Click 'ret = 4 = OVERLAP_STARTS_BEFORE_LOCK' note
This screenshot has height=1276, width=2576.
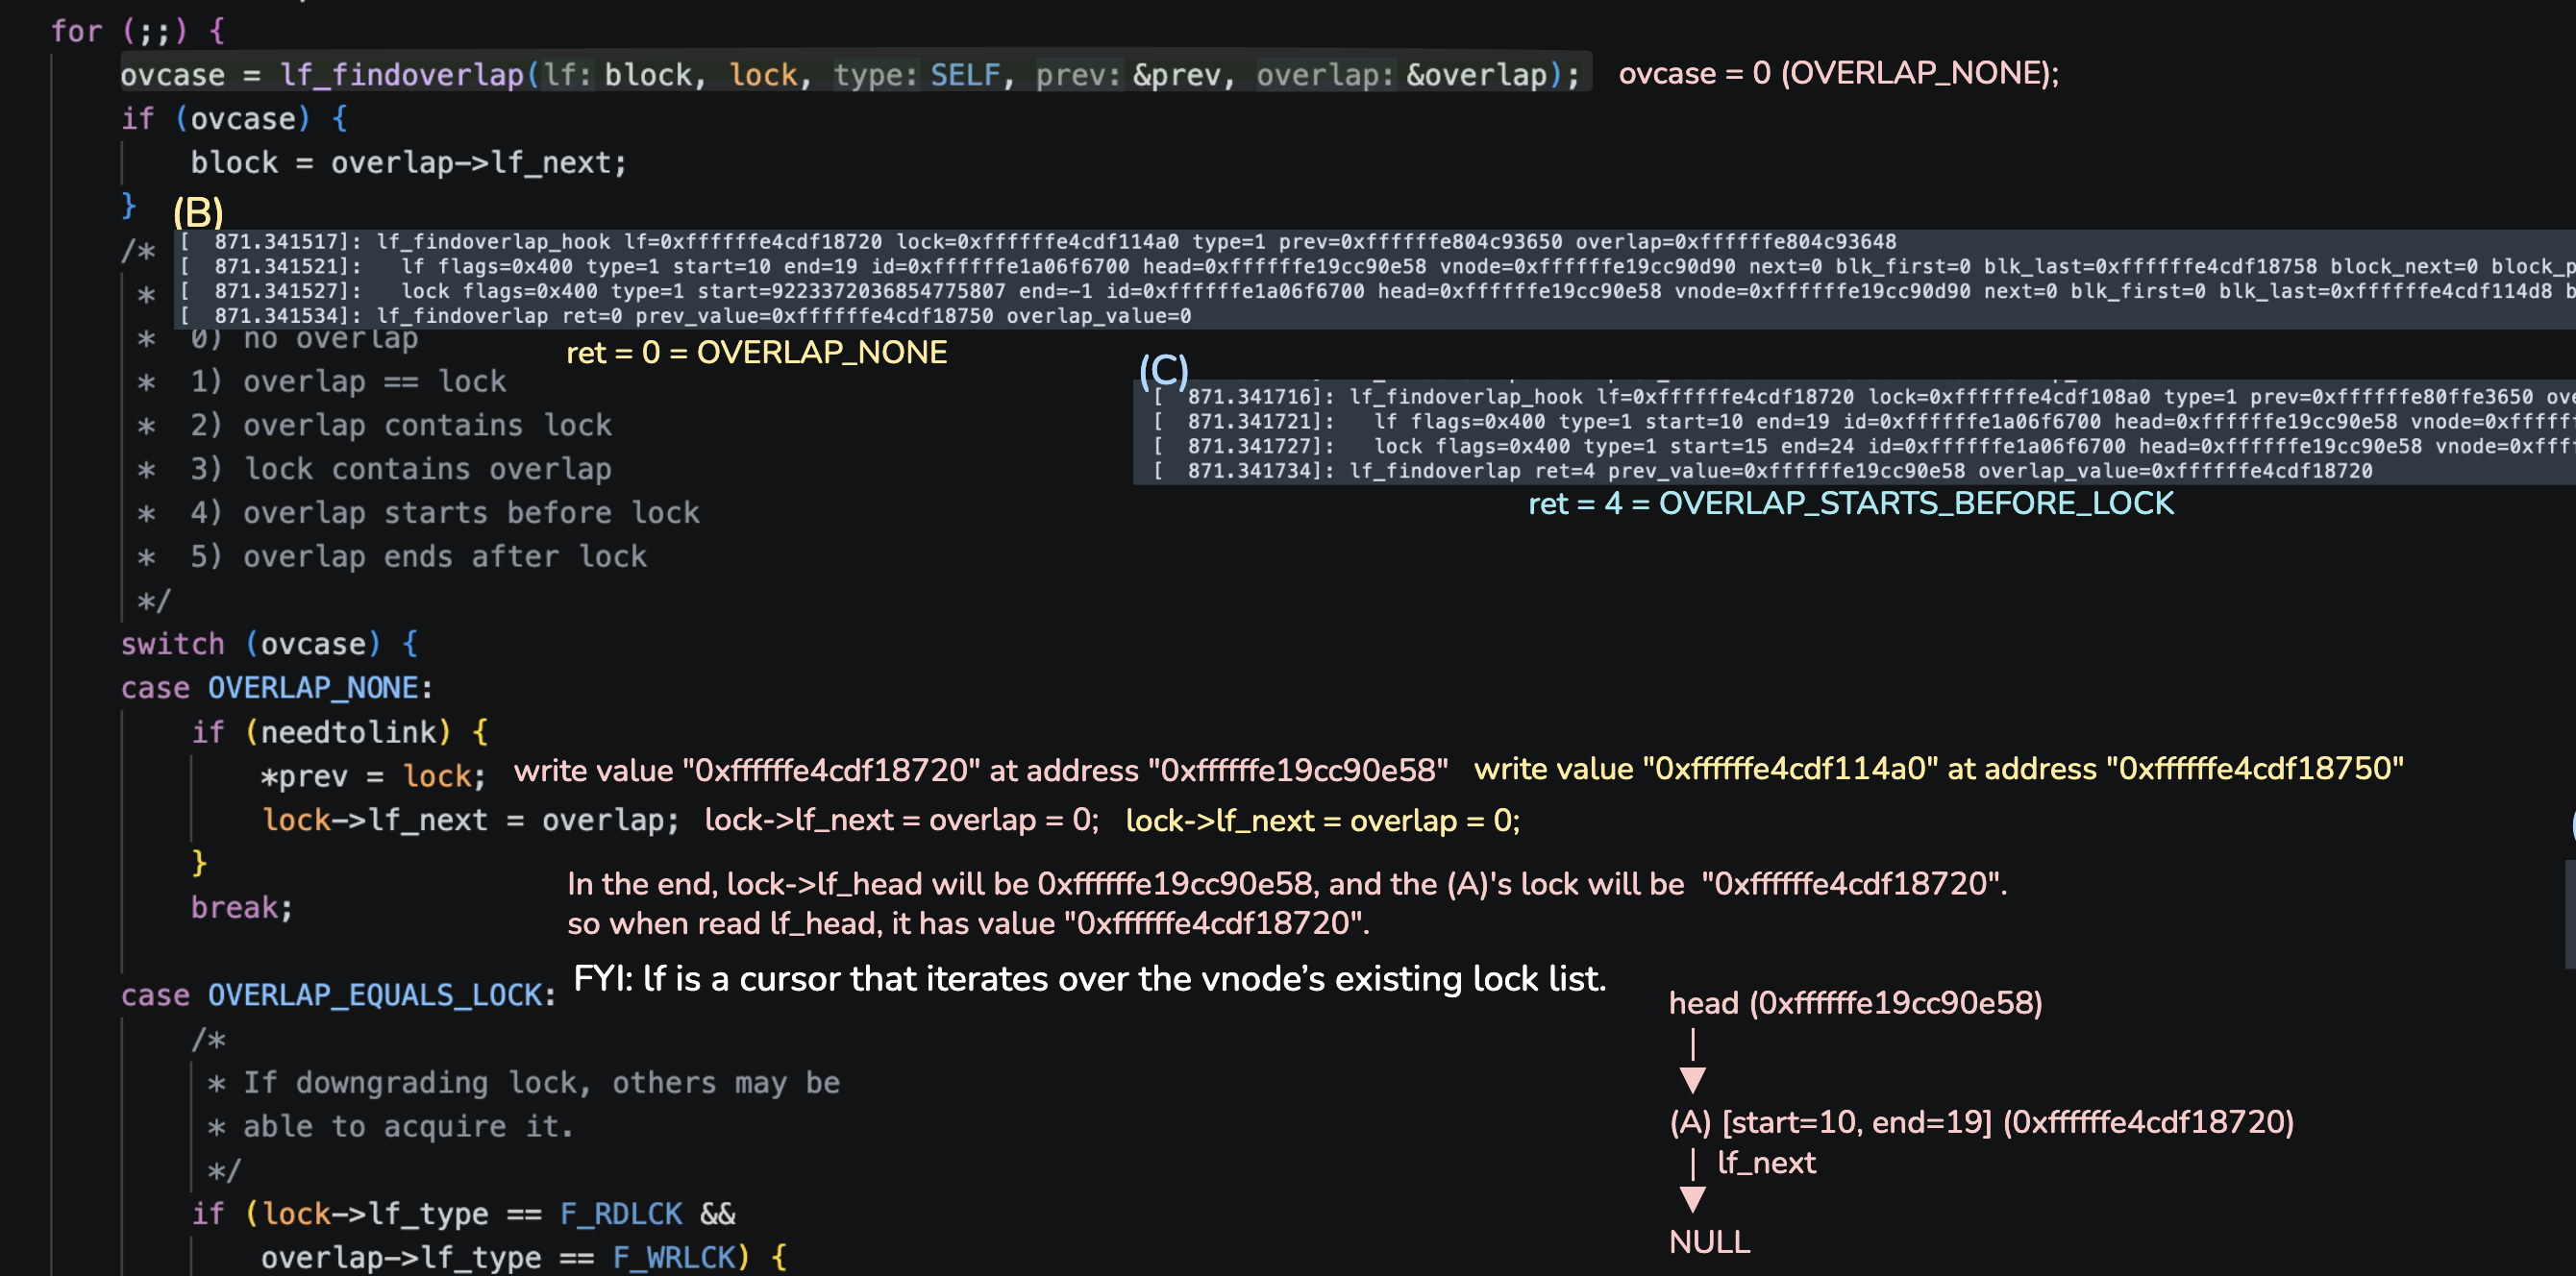tap(1851, 503)
